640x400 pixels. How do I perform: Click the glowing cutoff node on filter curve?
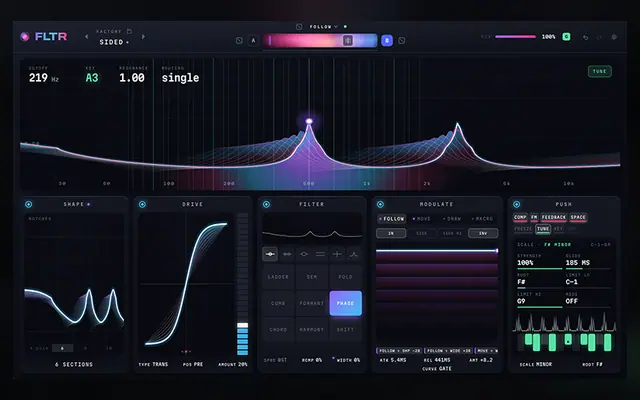(x=309, y=121)
